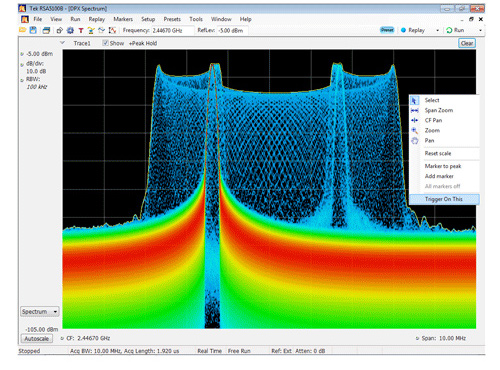Open the File menu
Image resolution: width=500 pixels, height=370 pixels.
pos(38,19)
